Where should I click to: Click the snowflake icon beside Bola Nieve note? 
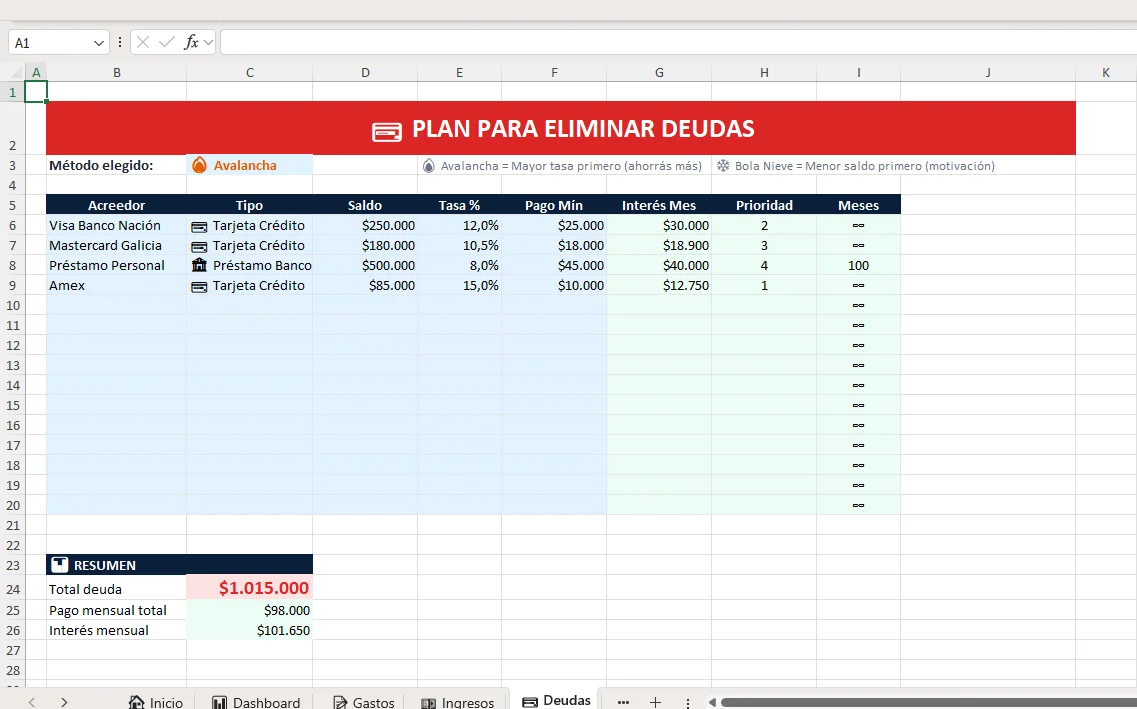coord(721,165)
